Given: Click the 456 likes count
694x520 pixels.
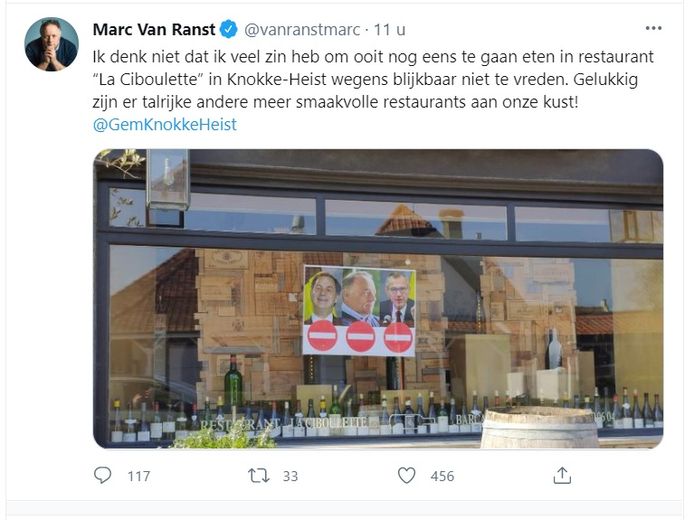Looking at the screenshot, I should 442,476.
